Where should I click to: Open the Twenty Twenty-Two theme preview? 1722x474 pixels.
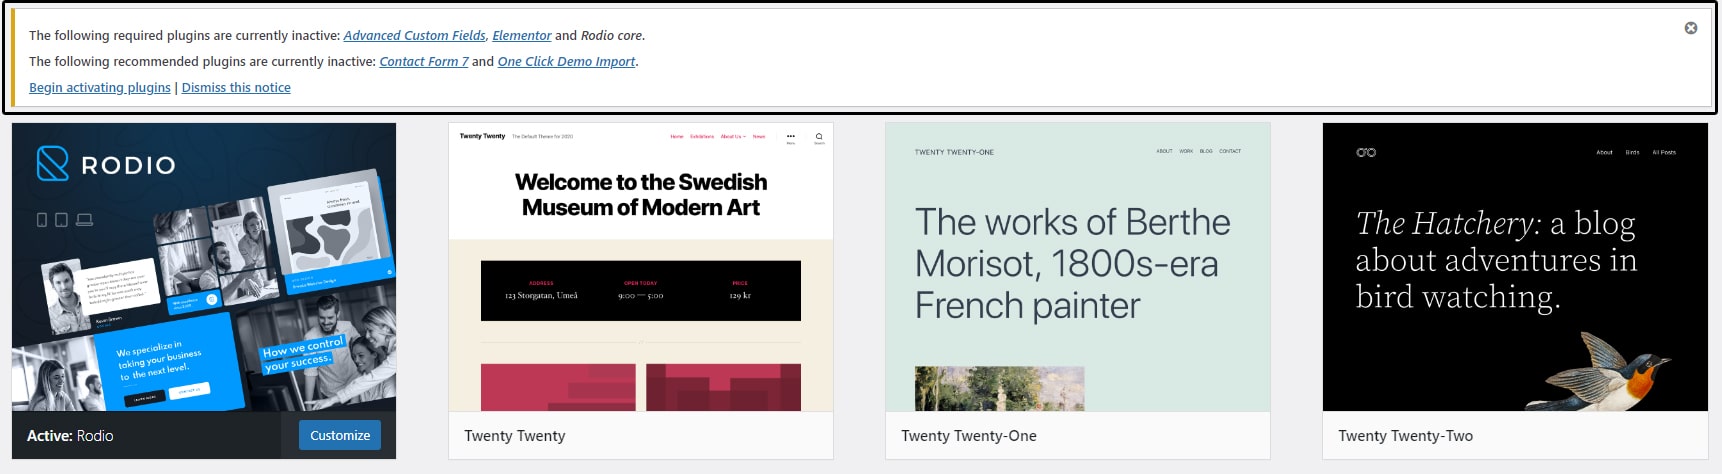1515,267
